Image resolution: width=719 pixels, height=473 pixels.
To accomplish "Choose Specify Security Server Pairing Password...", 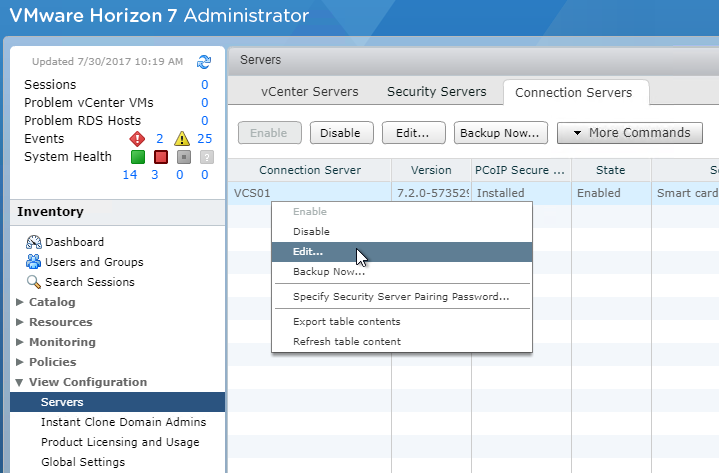I will pos(402,297).
